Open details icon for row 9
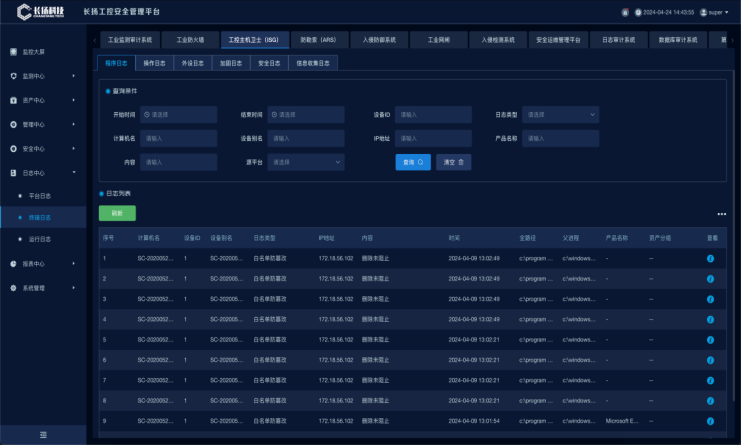This screenshot has width=741, height=445. tap(710, 421)
